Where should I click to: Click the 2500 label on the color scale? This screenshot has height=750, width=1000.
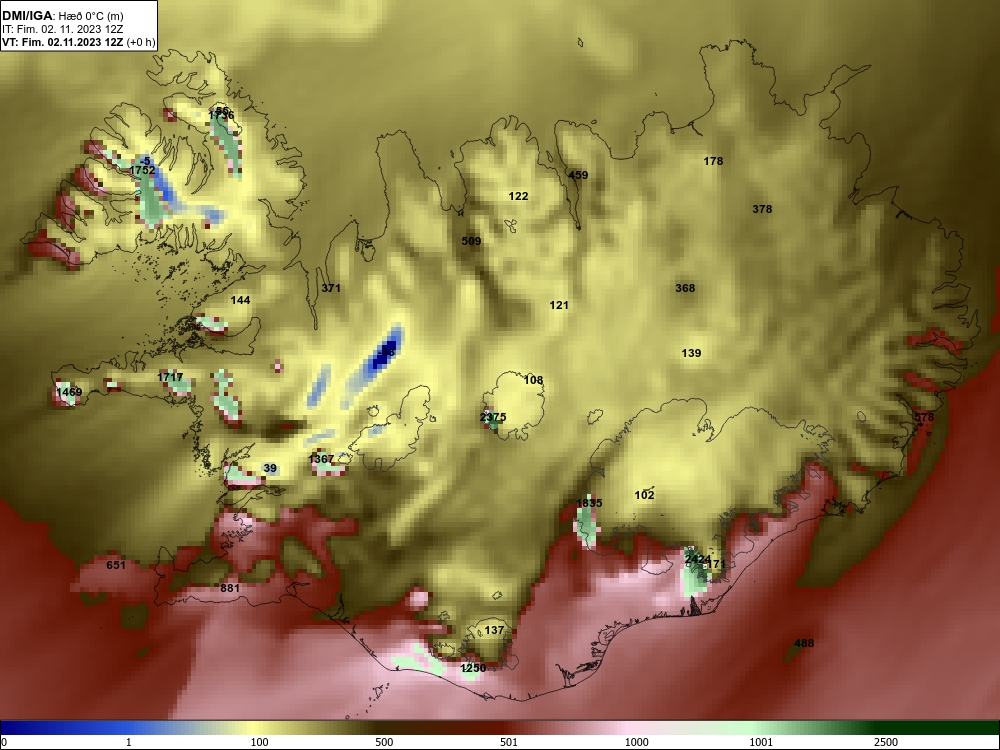[886, 742]
